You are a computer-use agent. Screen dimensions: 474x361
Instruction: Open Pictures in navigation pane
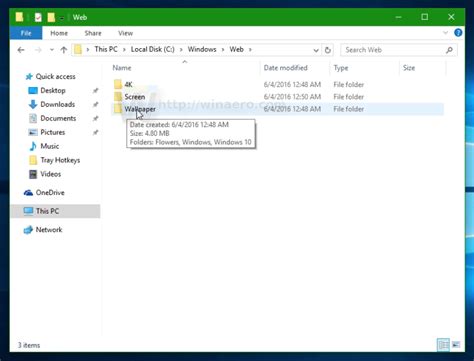(x=53, y=132)
